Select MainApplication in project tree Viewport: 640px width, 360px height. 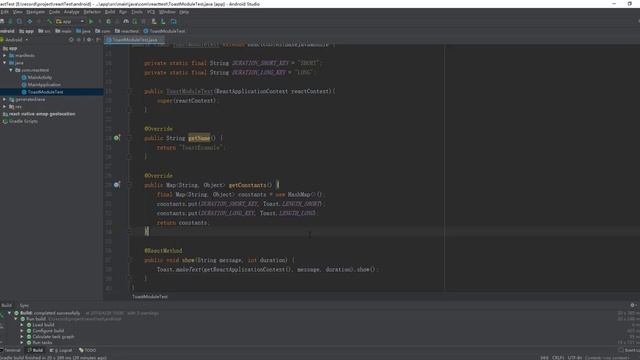tap(44, 84)
